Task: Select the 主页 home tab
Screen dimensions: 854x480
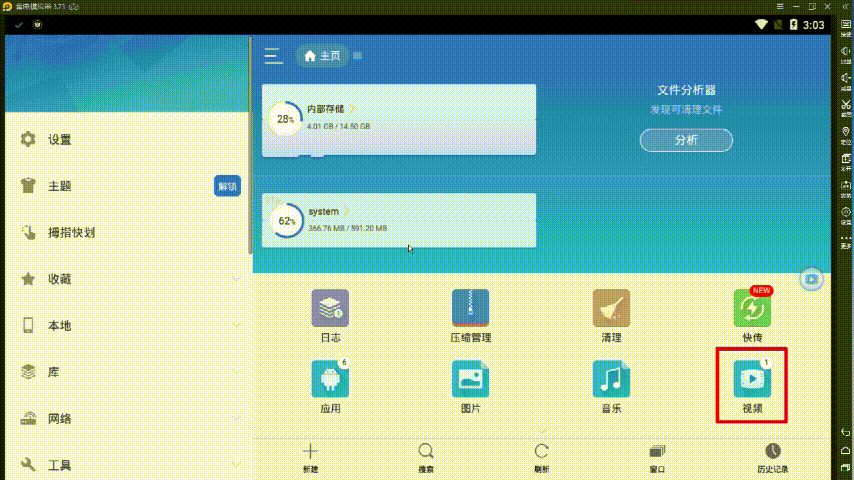Action: [322, 56]
